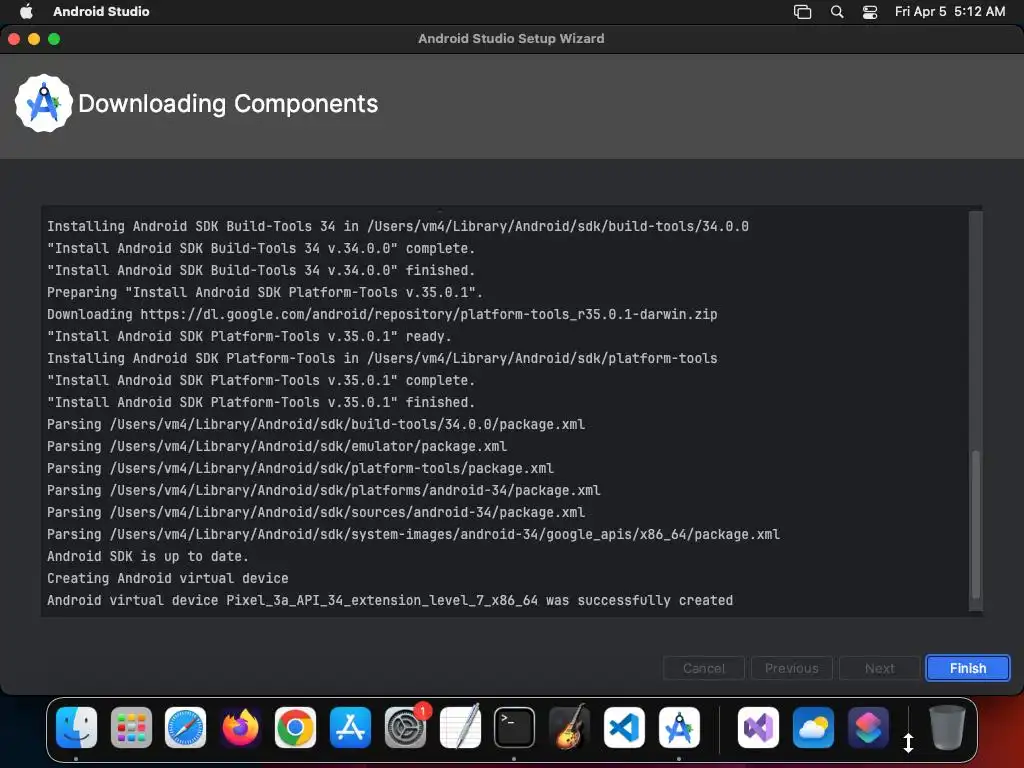Open Shortcuts app from the Dock

click(868, 727)
